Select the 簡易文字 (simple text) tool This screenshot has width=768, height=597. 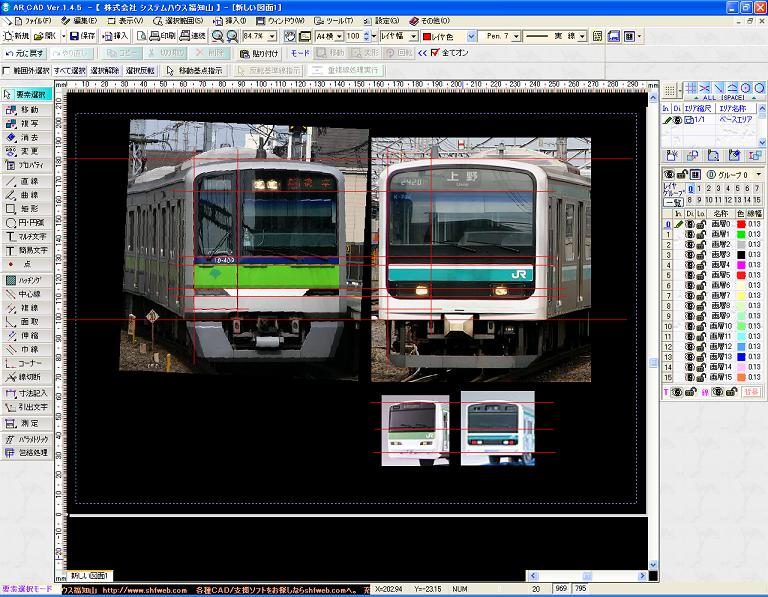pyautogui.click(x=27, y=250)
